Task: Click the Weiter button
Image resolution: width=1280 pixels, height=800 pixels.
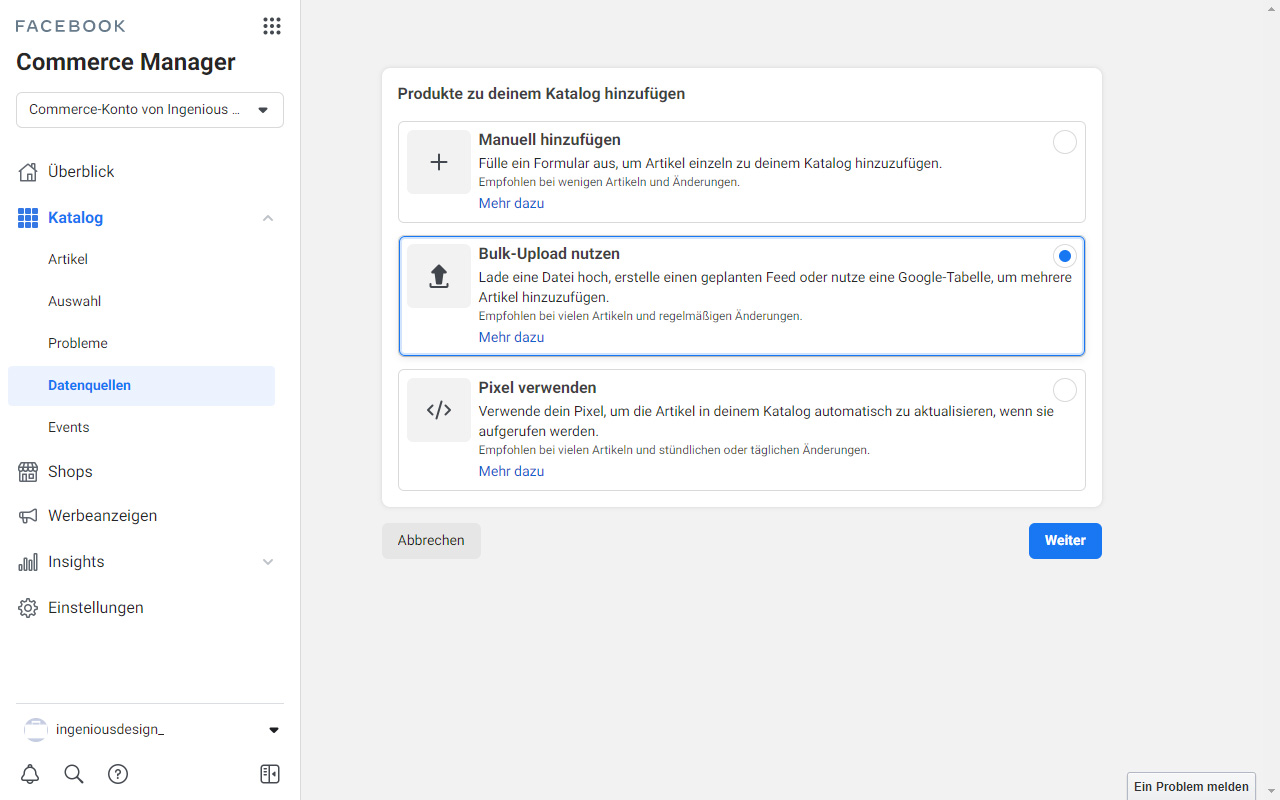Action: [x=1065, y=541]
